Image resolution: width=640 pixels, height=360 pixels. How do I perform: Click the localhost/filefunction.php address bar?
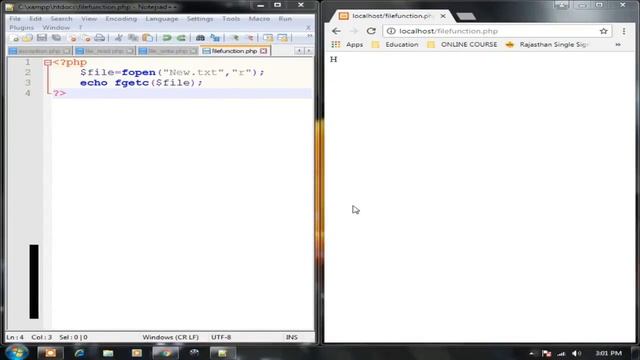(x=497, y=31)
